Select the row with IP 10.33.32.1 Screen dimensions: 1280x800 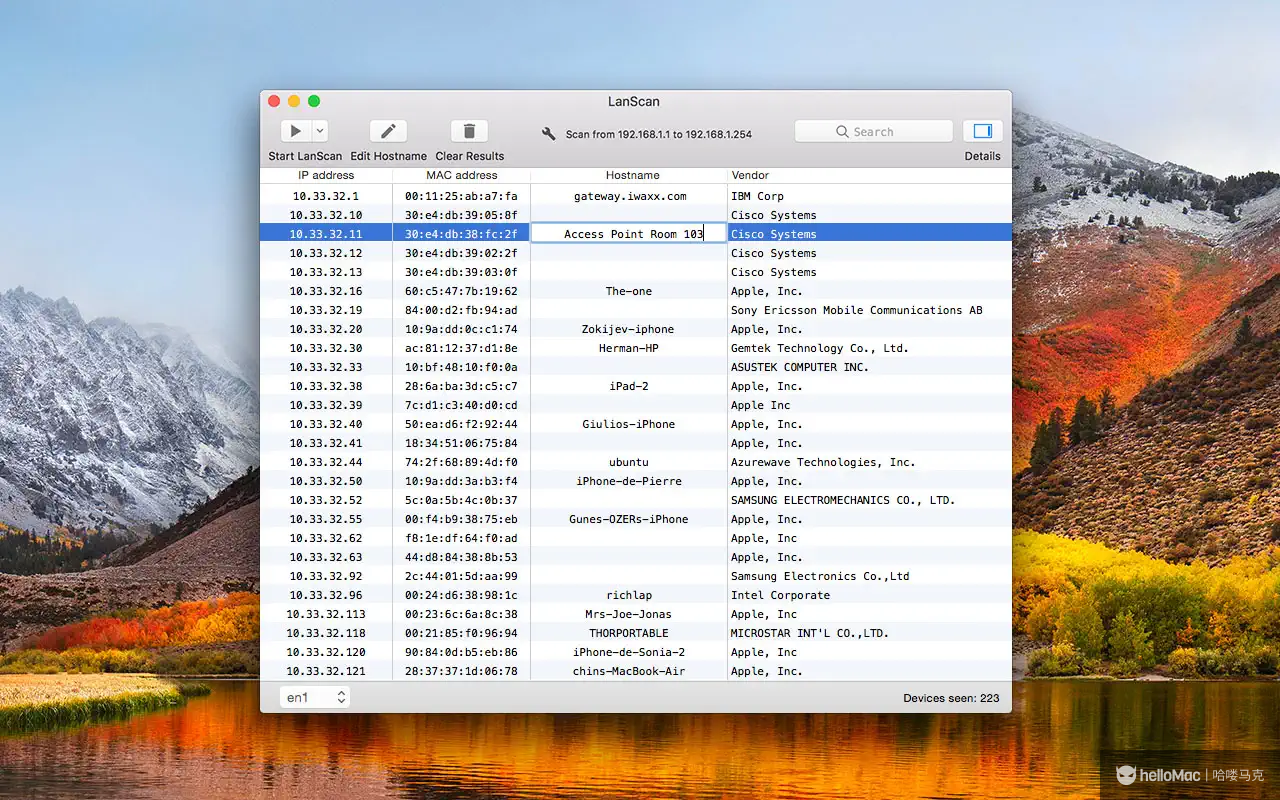(636, 196)
